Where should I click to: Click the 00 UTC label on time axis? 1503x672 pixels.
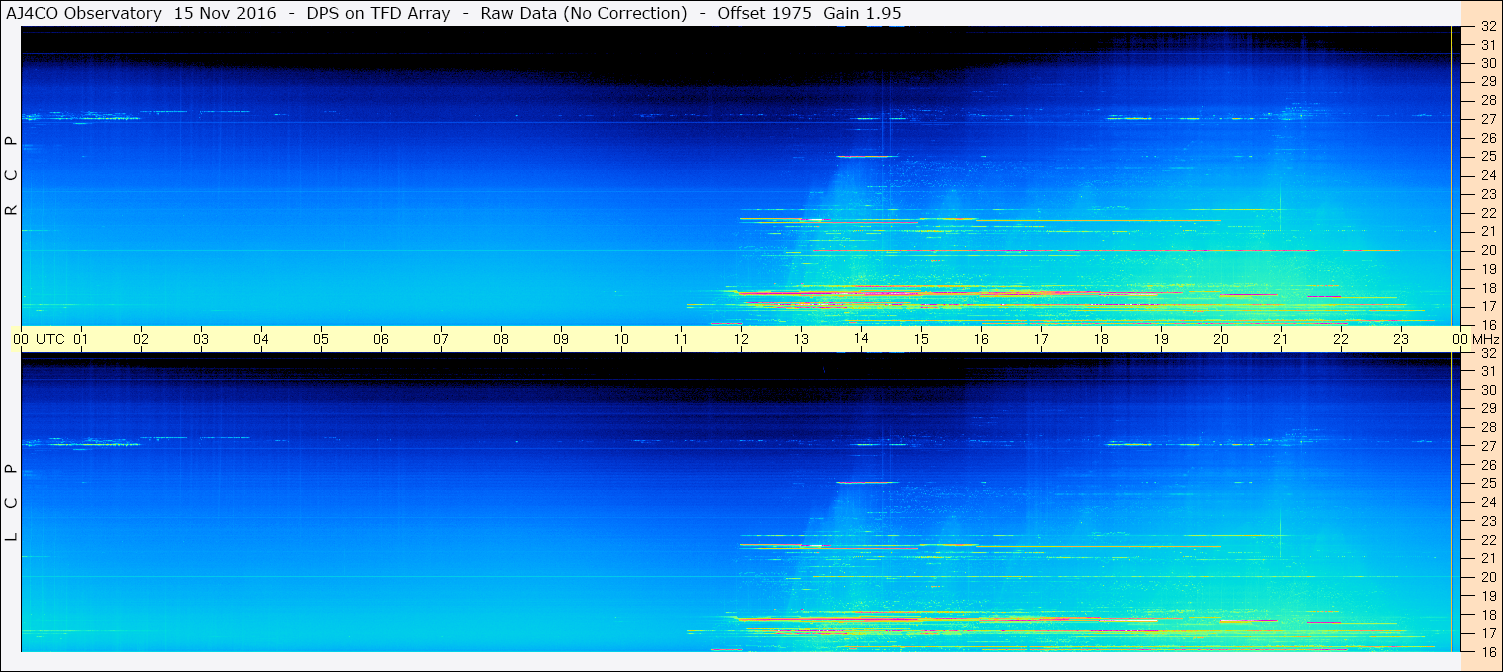pos(37,339)
